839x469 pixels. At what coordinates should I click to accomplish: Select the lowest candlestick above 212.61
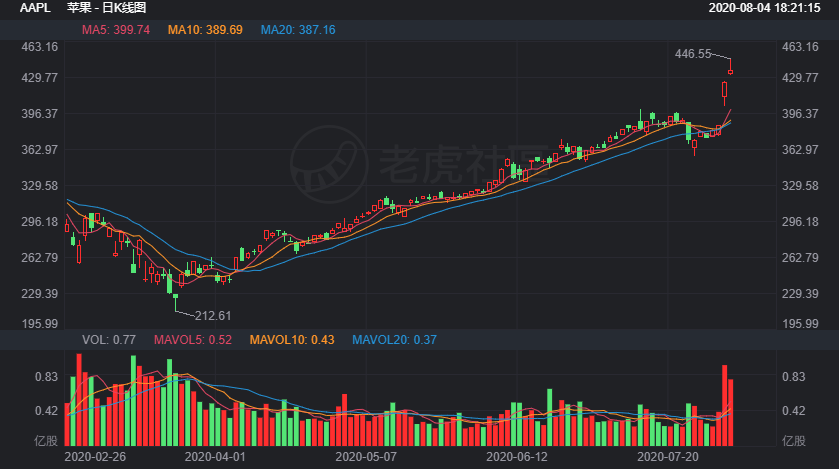coord(176,302)
